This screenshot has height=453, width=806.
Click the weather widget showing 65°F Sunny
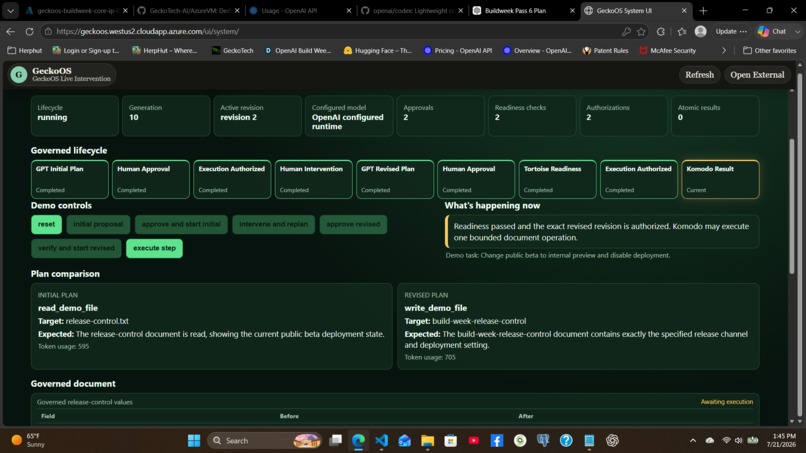point(29,441)
